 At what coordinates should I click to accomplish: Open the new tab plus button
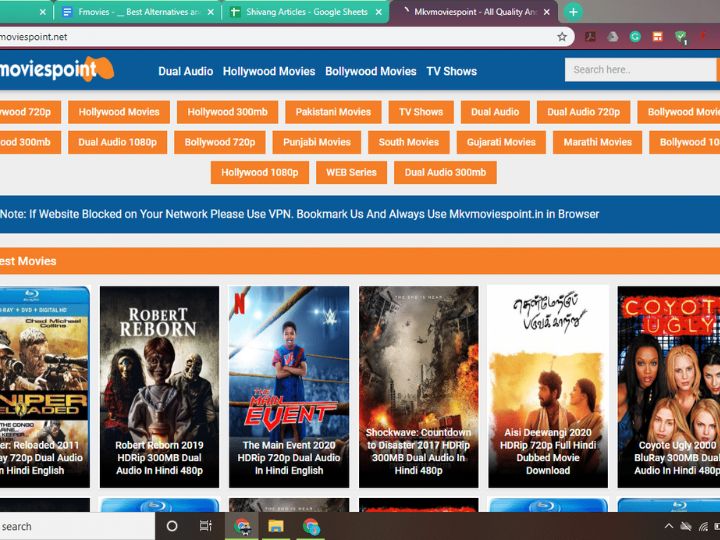(573, 12)
